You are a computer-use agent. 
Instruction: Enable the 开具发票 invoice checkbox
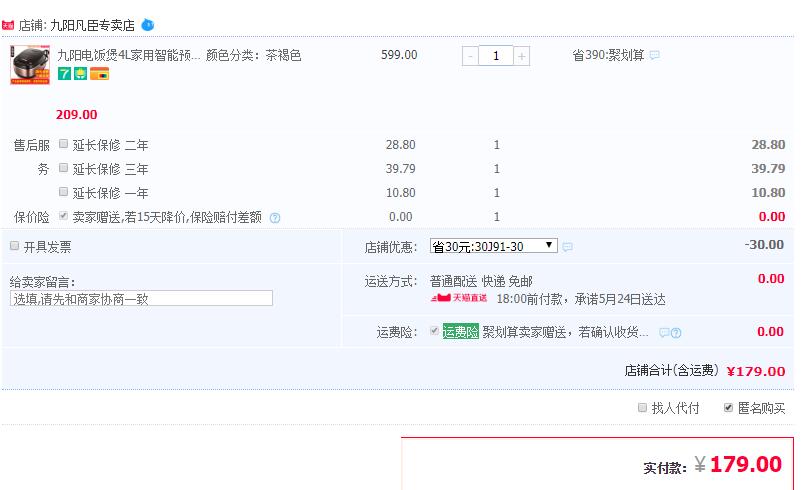coord(14,246)
